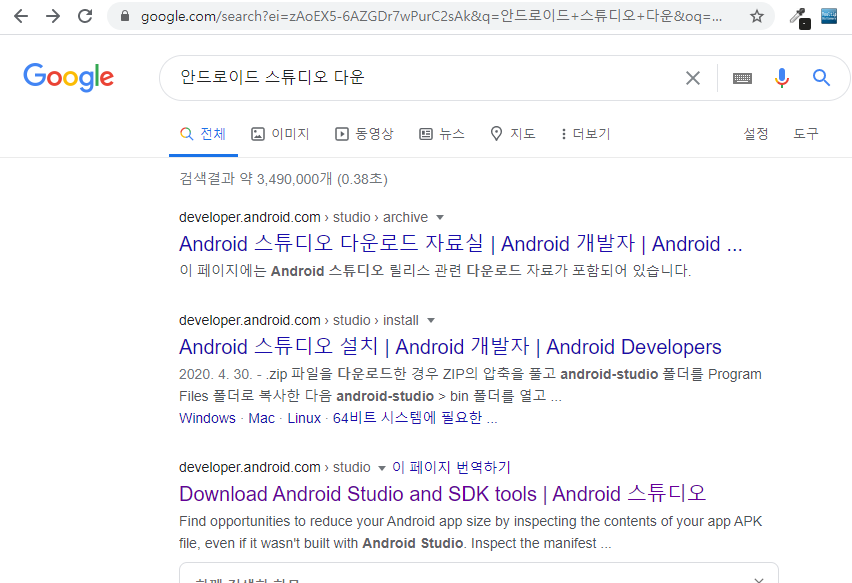This screenshot has height=583, width=852.
Task: Start voice search with the microphone
Action: pyautogui.click(x=781, y=78)
